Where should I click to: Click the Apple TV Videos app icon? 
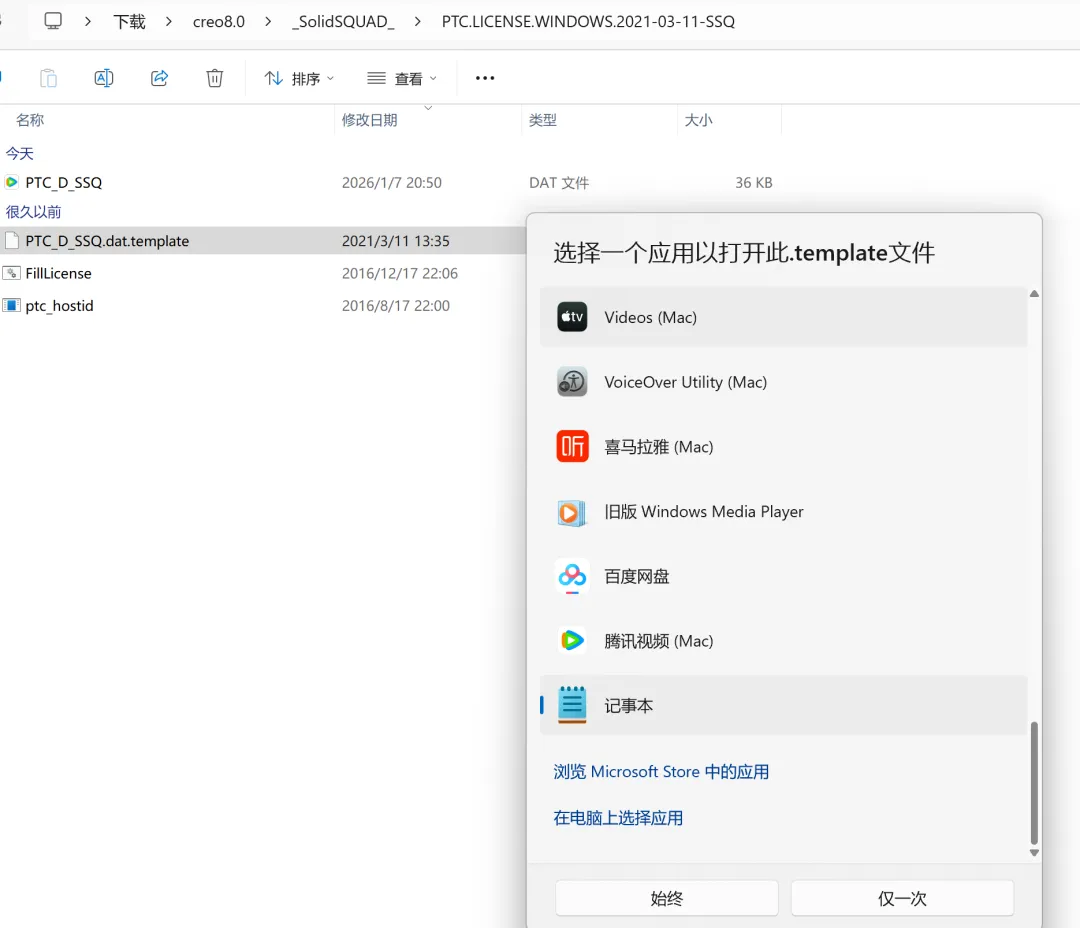tap(572, 317)
